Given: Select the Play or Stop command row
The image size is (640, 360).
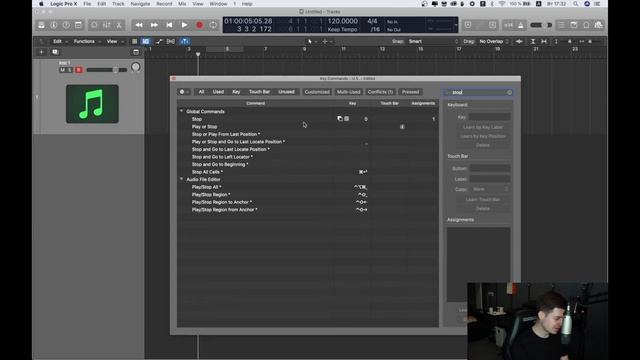Looking at the screenshot, I should (x=308, y=127).
